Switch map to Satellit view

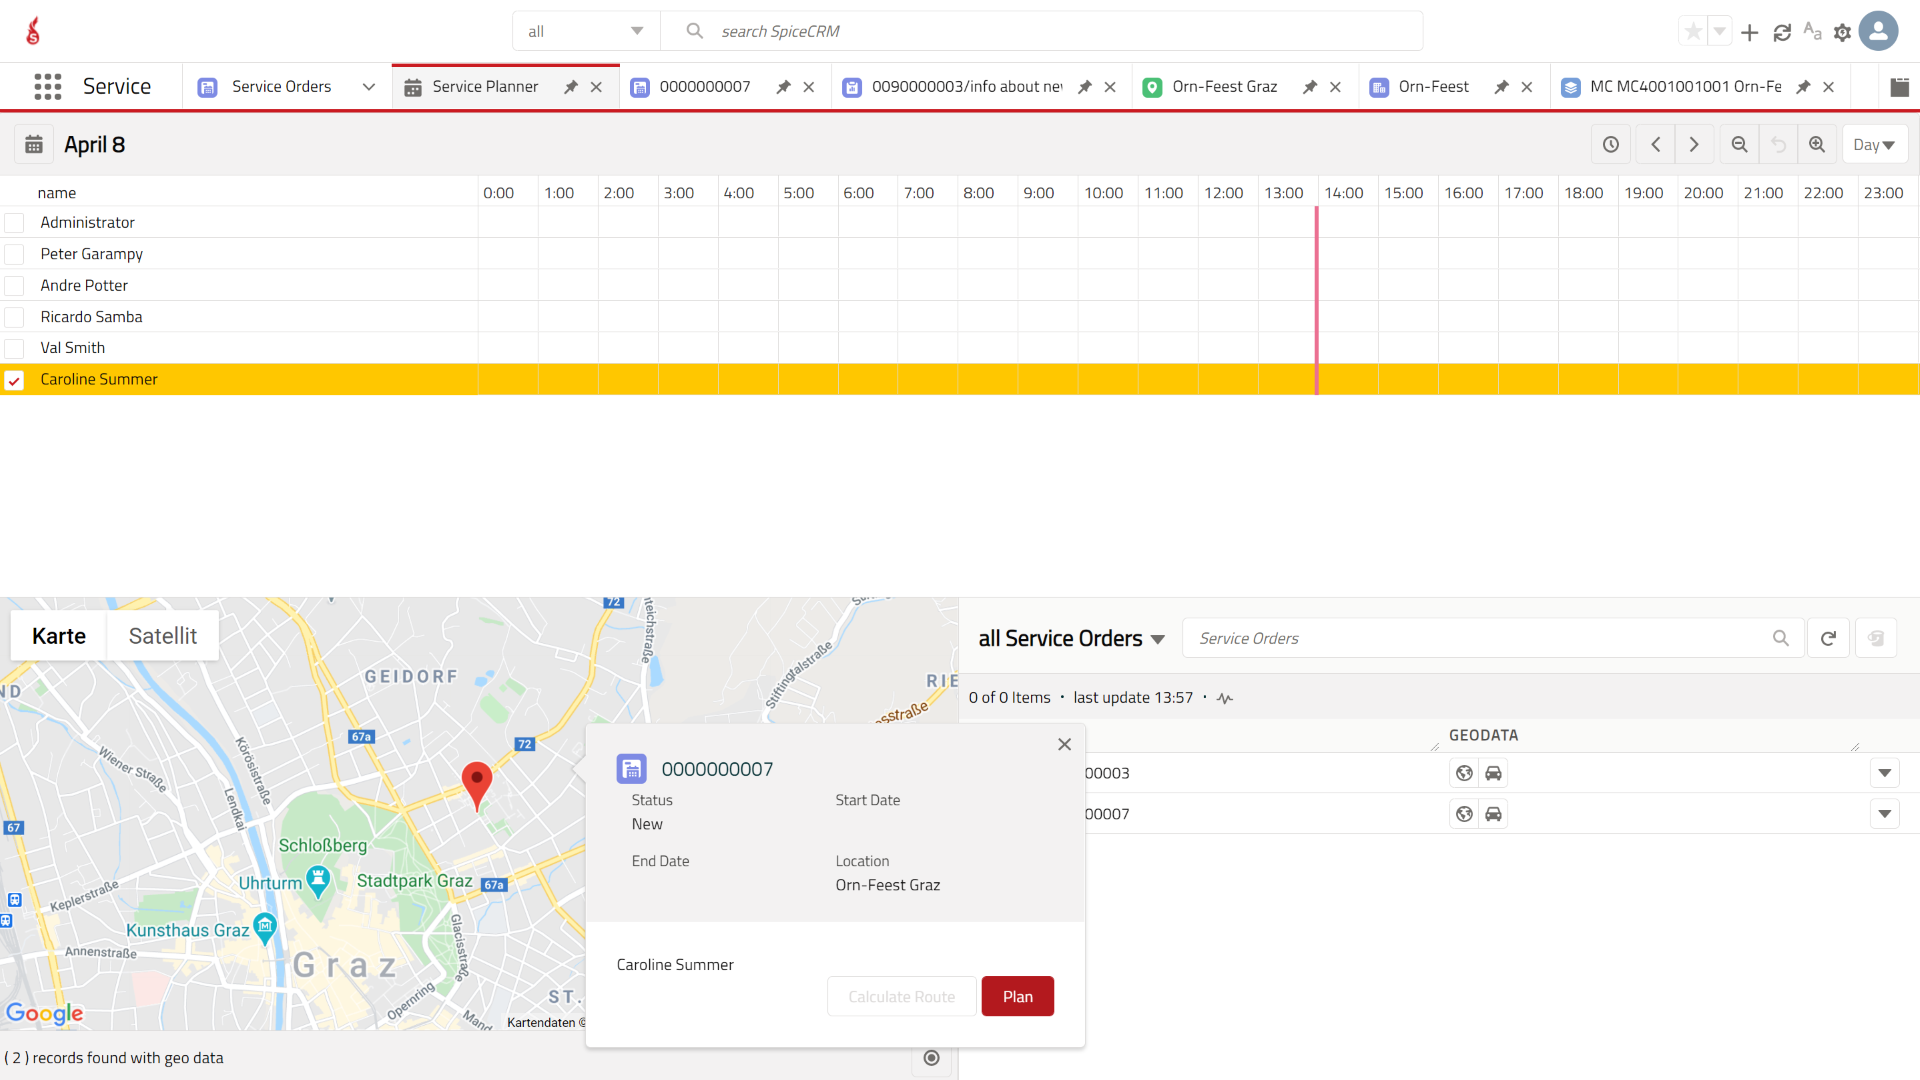162,636
